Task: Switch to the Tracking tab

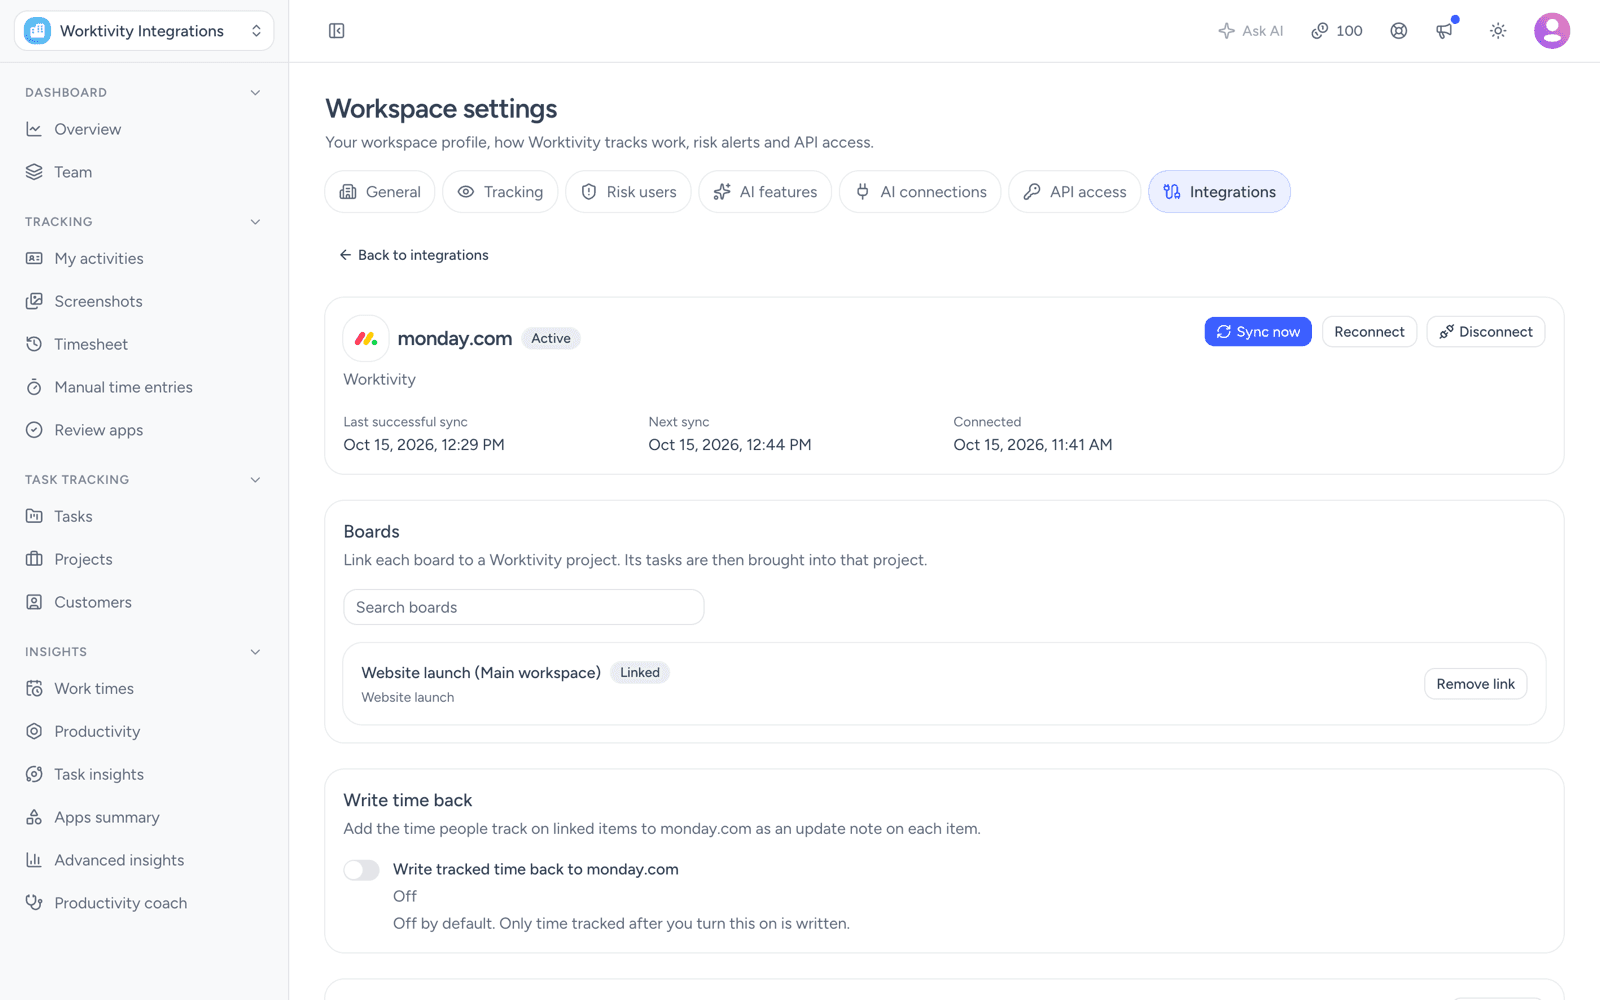Action: click(500, 192)
